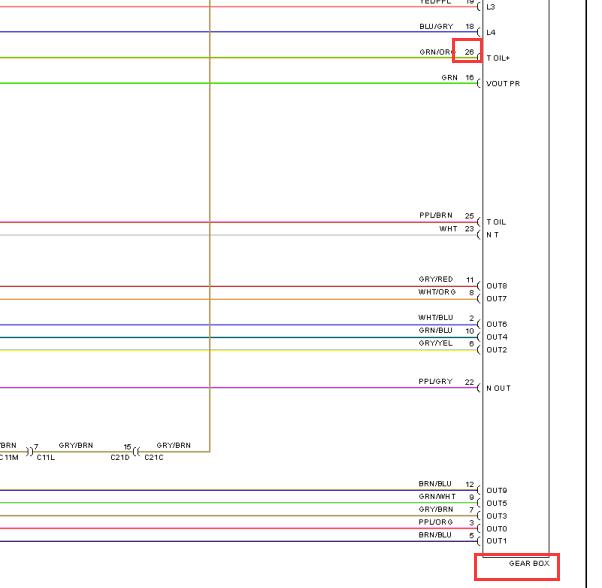Select the BLU/GRY wire label at pin 18

click(x=435, y=26)
